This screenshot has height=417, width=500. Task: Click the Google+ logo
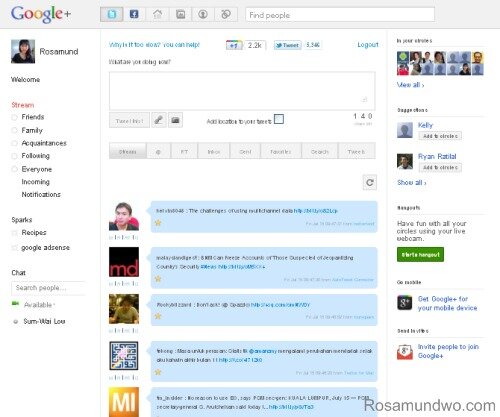click(41, 14)
